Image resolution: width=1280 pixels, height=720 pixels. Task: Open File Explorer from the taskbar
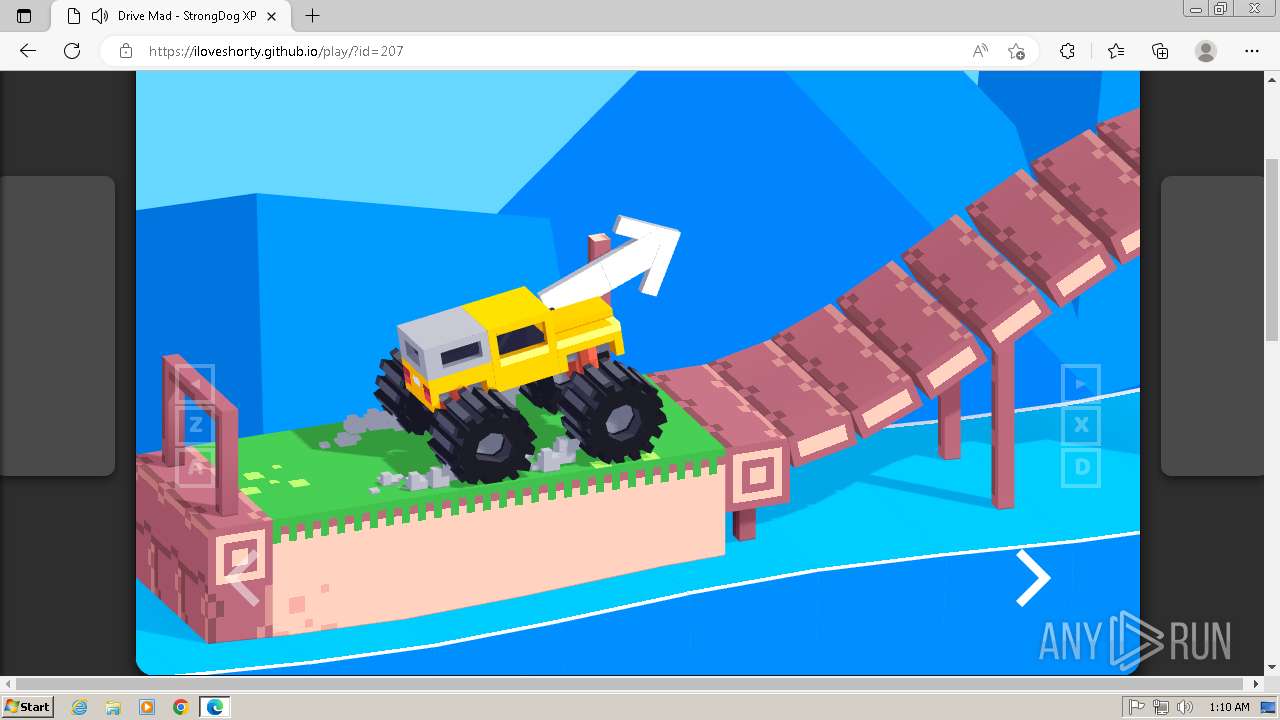point(113,707)
